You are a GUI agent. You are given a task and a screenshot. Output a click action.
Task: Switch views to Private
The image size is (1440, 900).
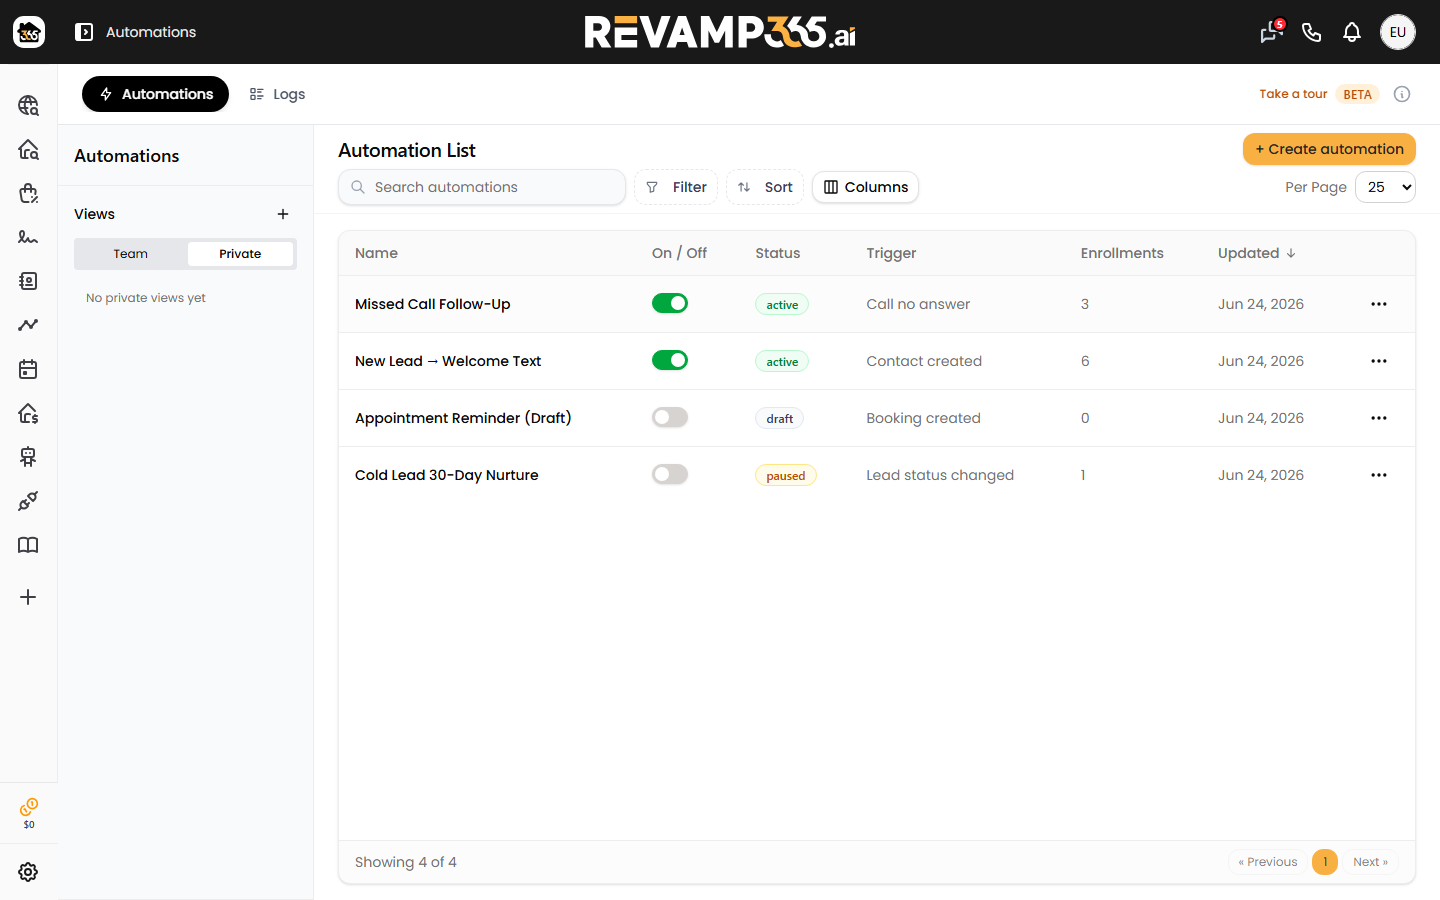point(240,254)
